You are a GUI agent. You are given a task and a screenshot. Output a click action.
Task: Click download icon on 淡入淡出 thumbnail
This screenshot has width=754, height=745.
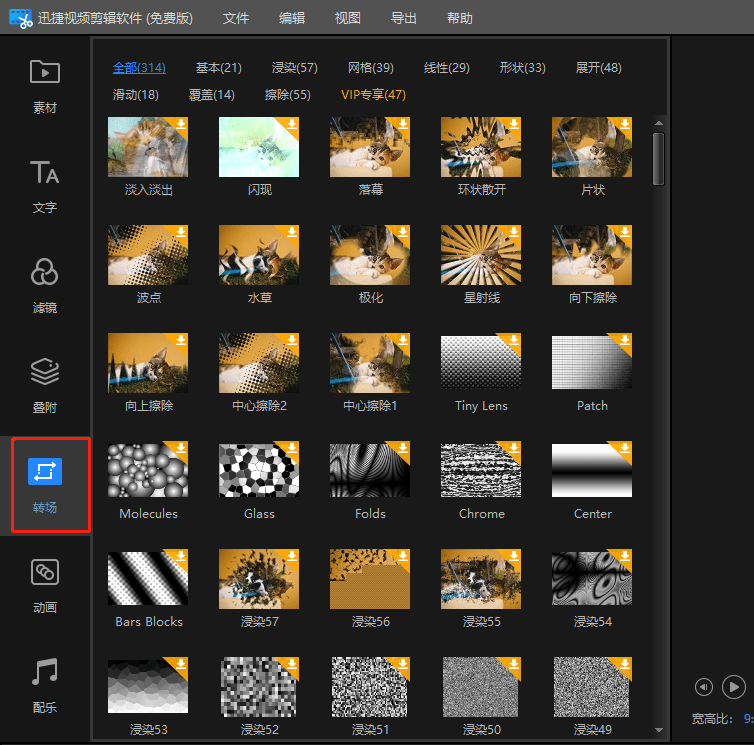tap(181, 124)
